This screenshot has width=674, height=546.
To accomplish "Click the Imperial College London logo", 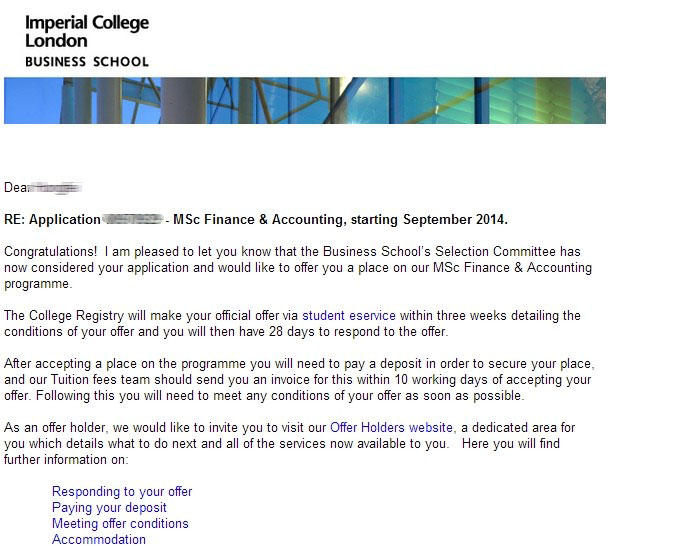I will pos(86,31).
